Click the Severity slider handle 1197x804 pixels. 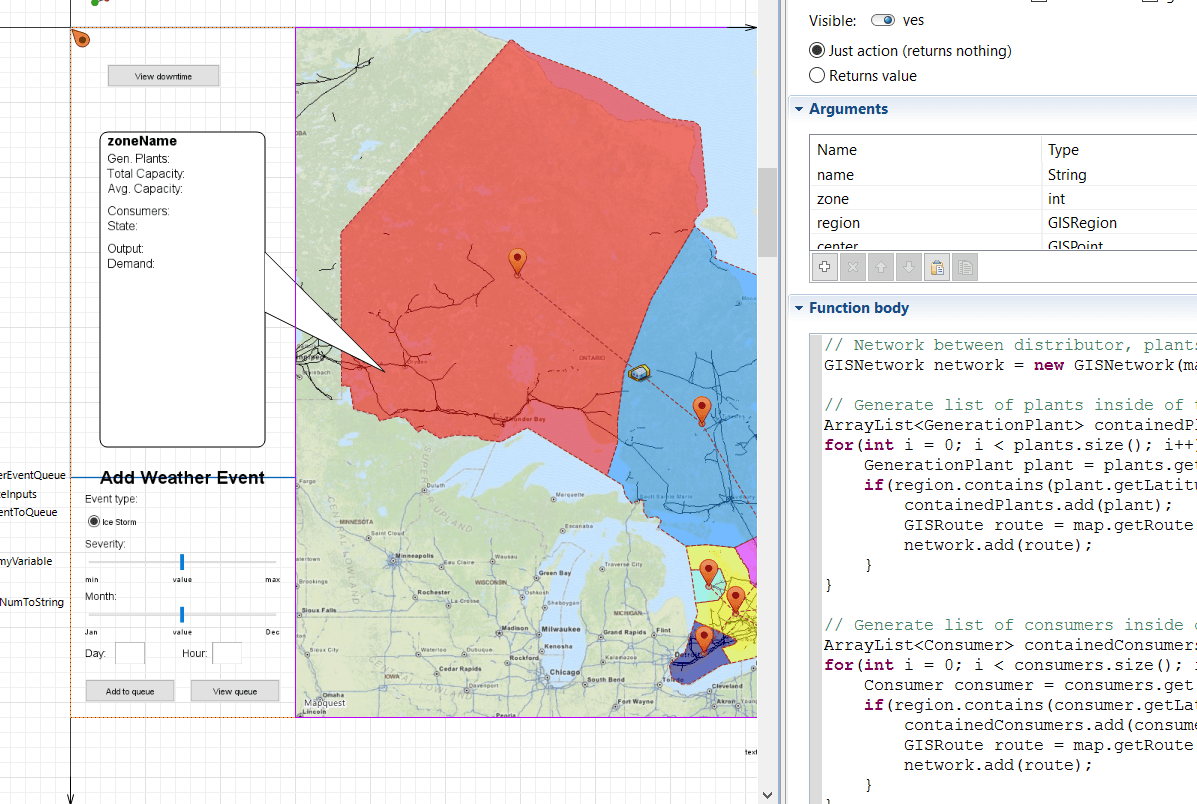[x=182, y=561]
